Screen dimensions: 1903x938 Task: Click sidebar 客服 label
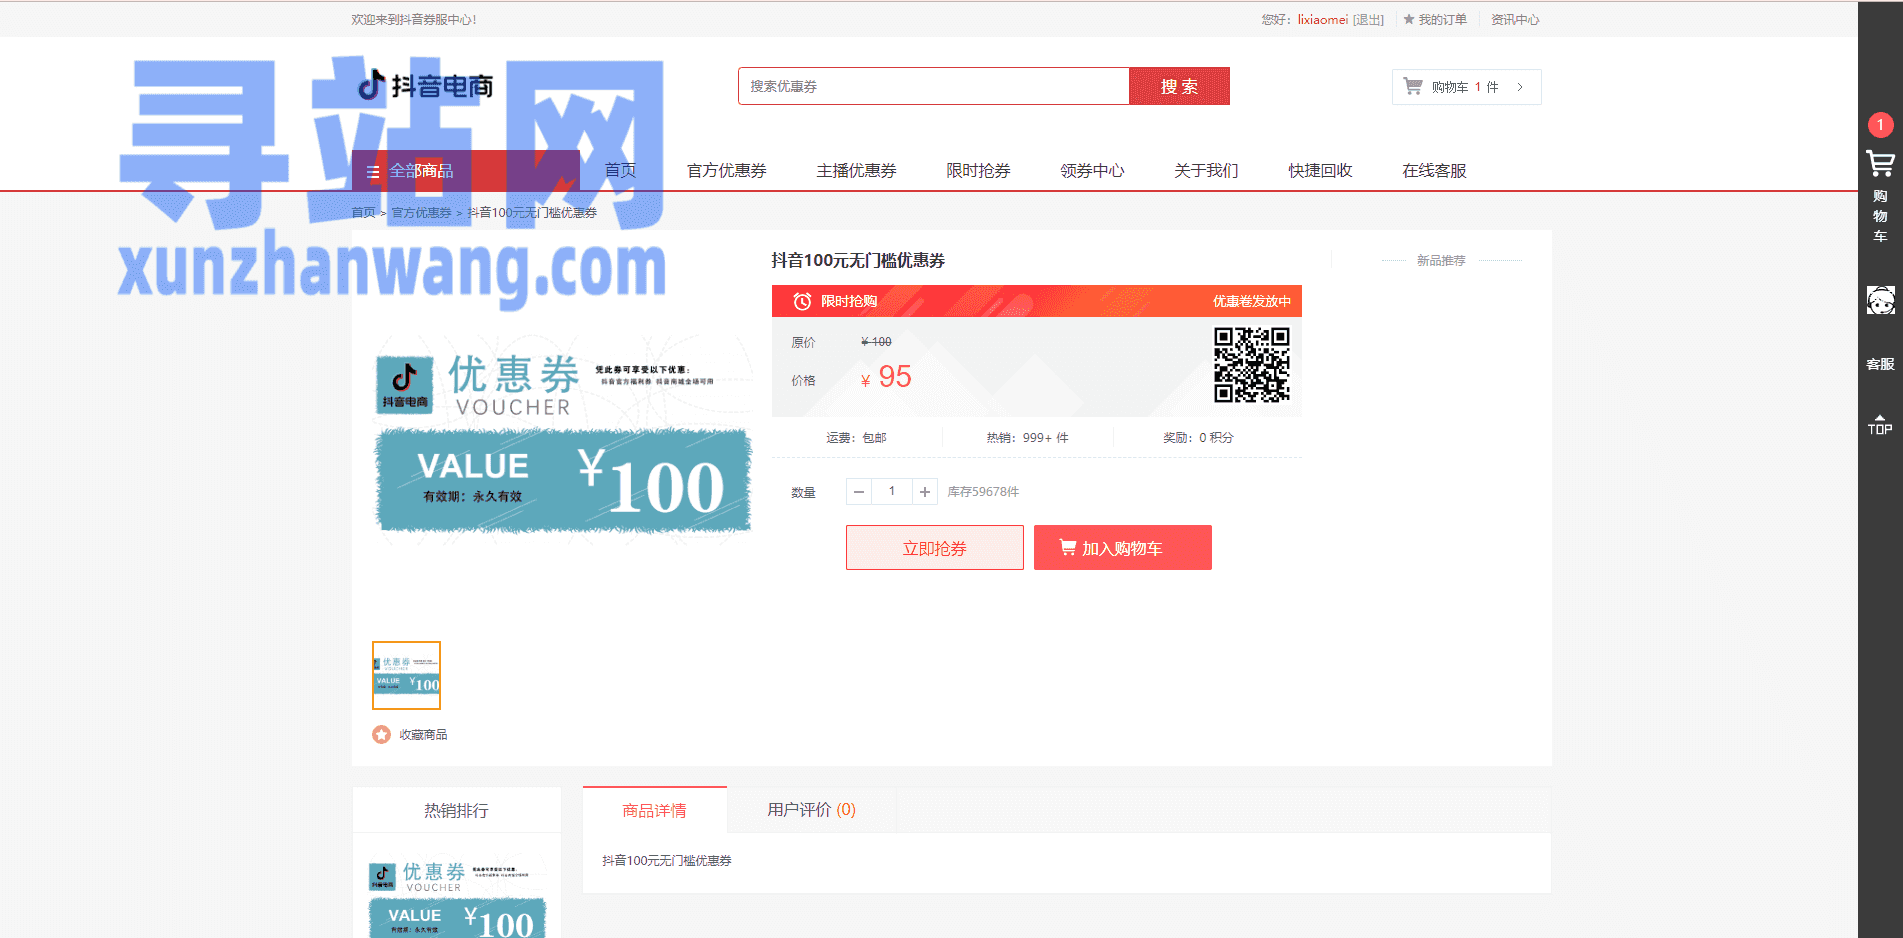pyautogui.click(x=1880, y=364)
